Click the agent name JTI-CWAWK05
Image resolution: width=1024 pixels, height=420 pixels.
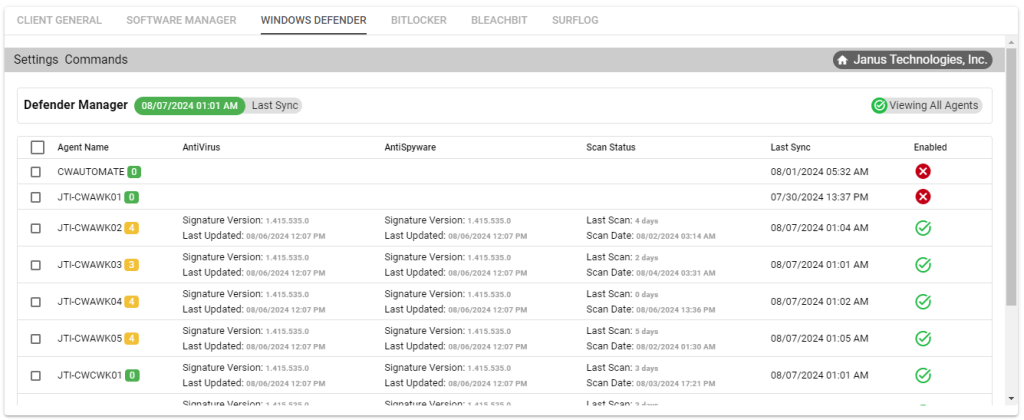click(x=89, y=338)
